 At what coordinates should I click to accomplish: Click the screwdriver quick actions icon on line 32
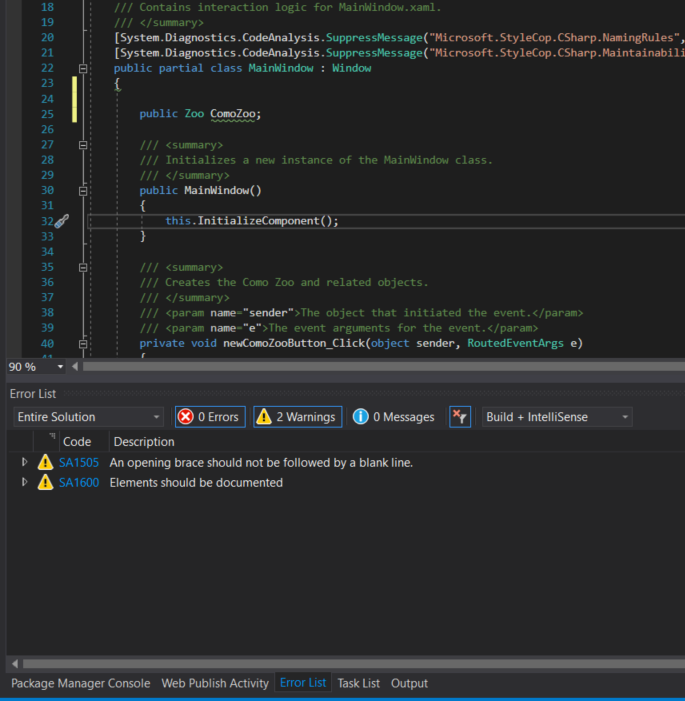click(62, 221)
